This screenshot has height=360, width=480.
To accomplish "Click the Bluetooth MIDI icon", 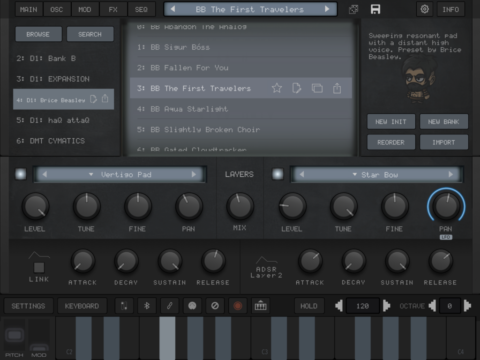I will [147, 306].
